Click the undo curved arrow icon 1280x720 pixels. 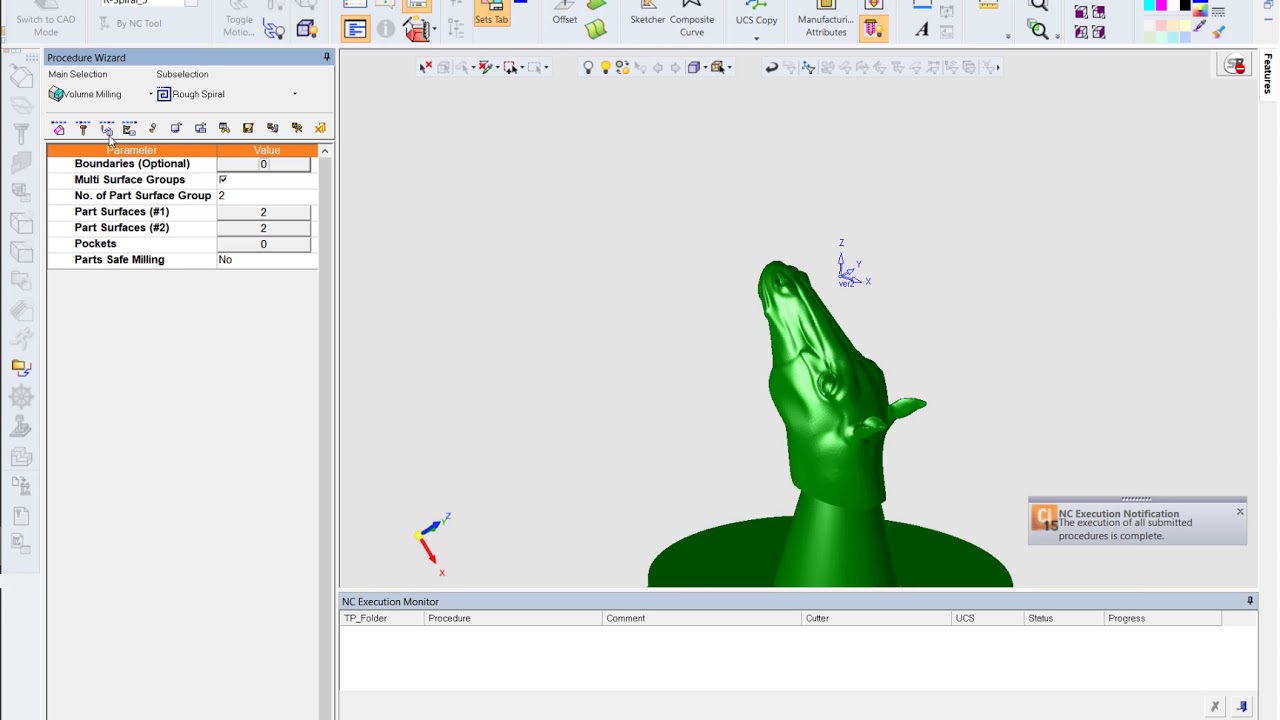771,68
